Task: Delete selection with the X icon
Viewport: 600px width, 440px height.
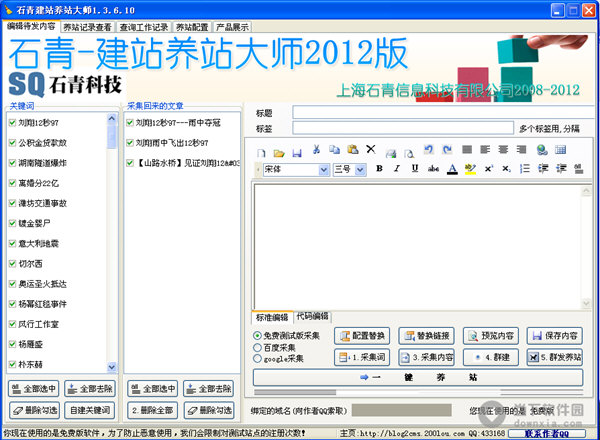Action: click(x=371, y=149)
